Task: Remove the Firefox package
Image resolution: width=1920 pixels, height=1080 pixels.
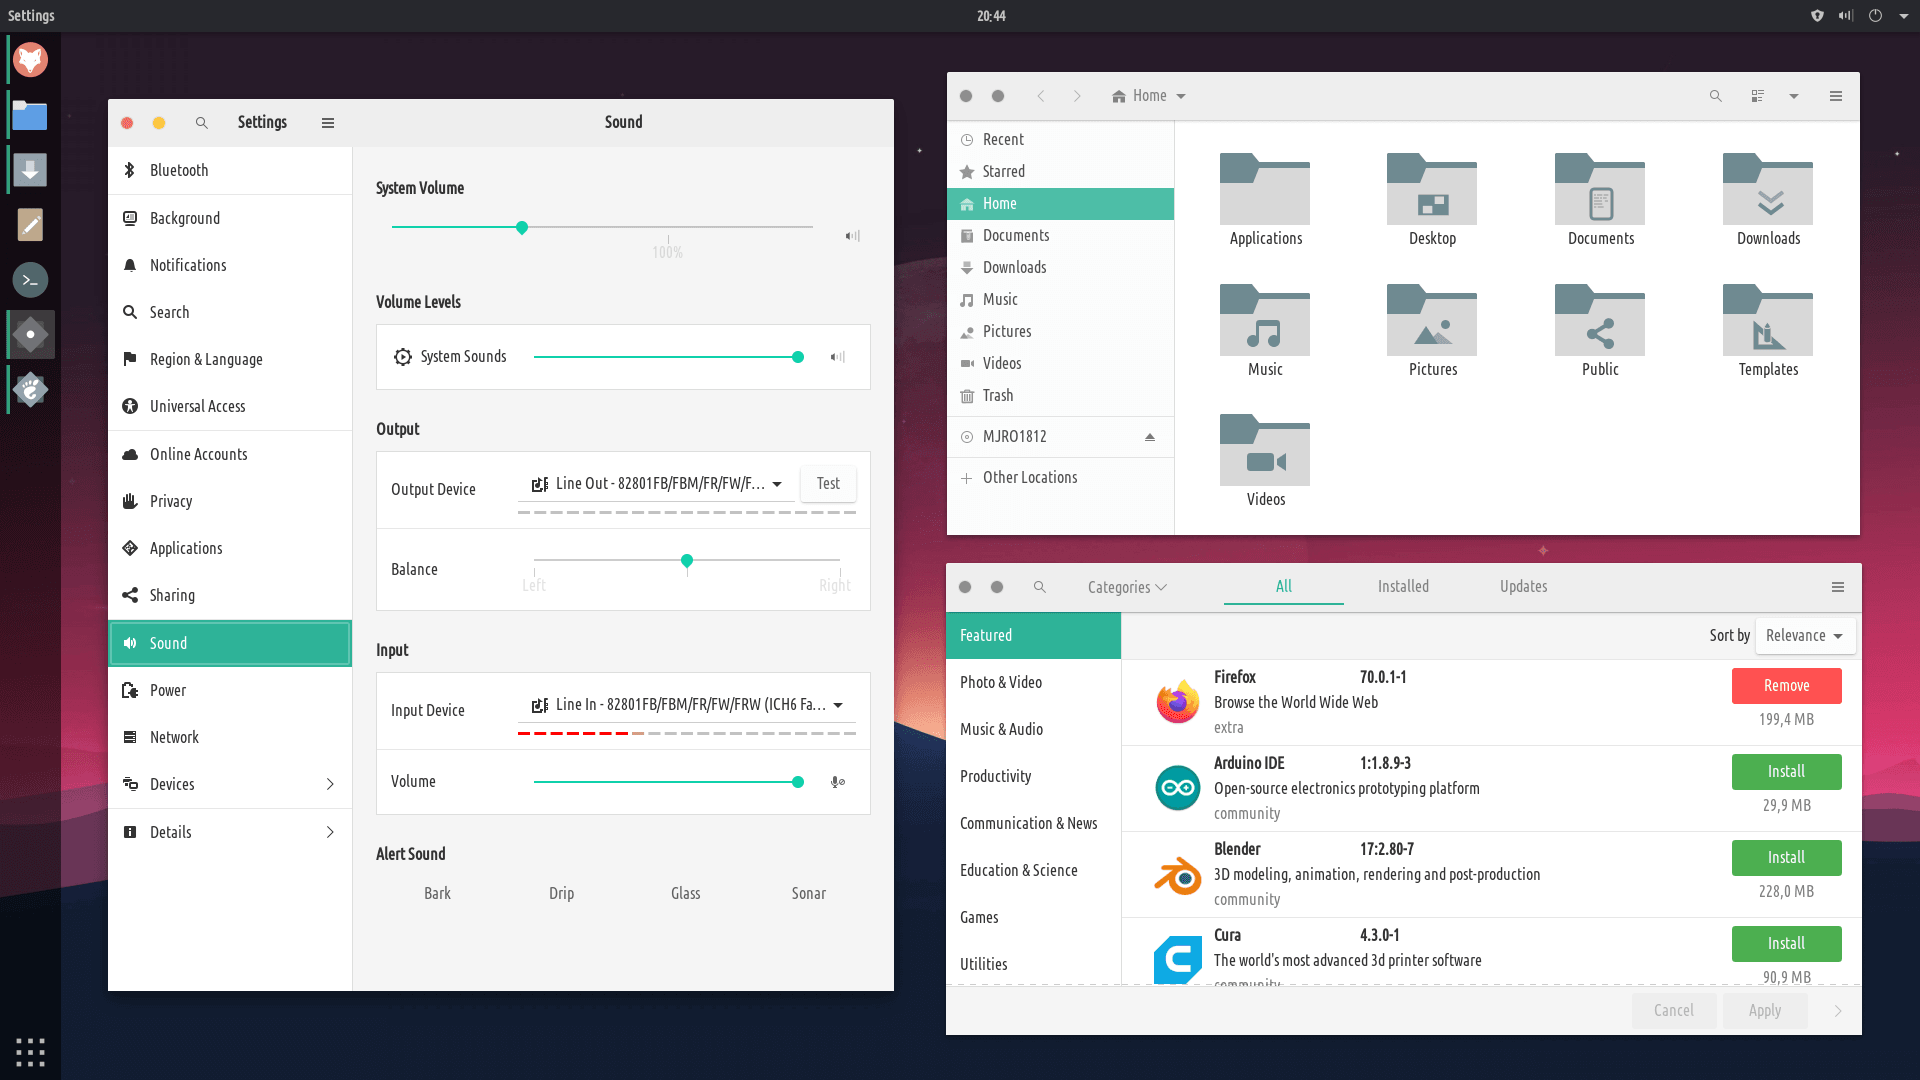Action: pyautogui.click(x=1785, y=686)
